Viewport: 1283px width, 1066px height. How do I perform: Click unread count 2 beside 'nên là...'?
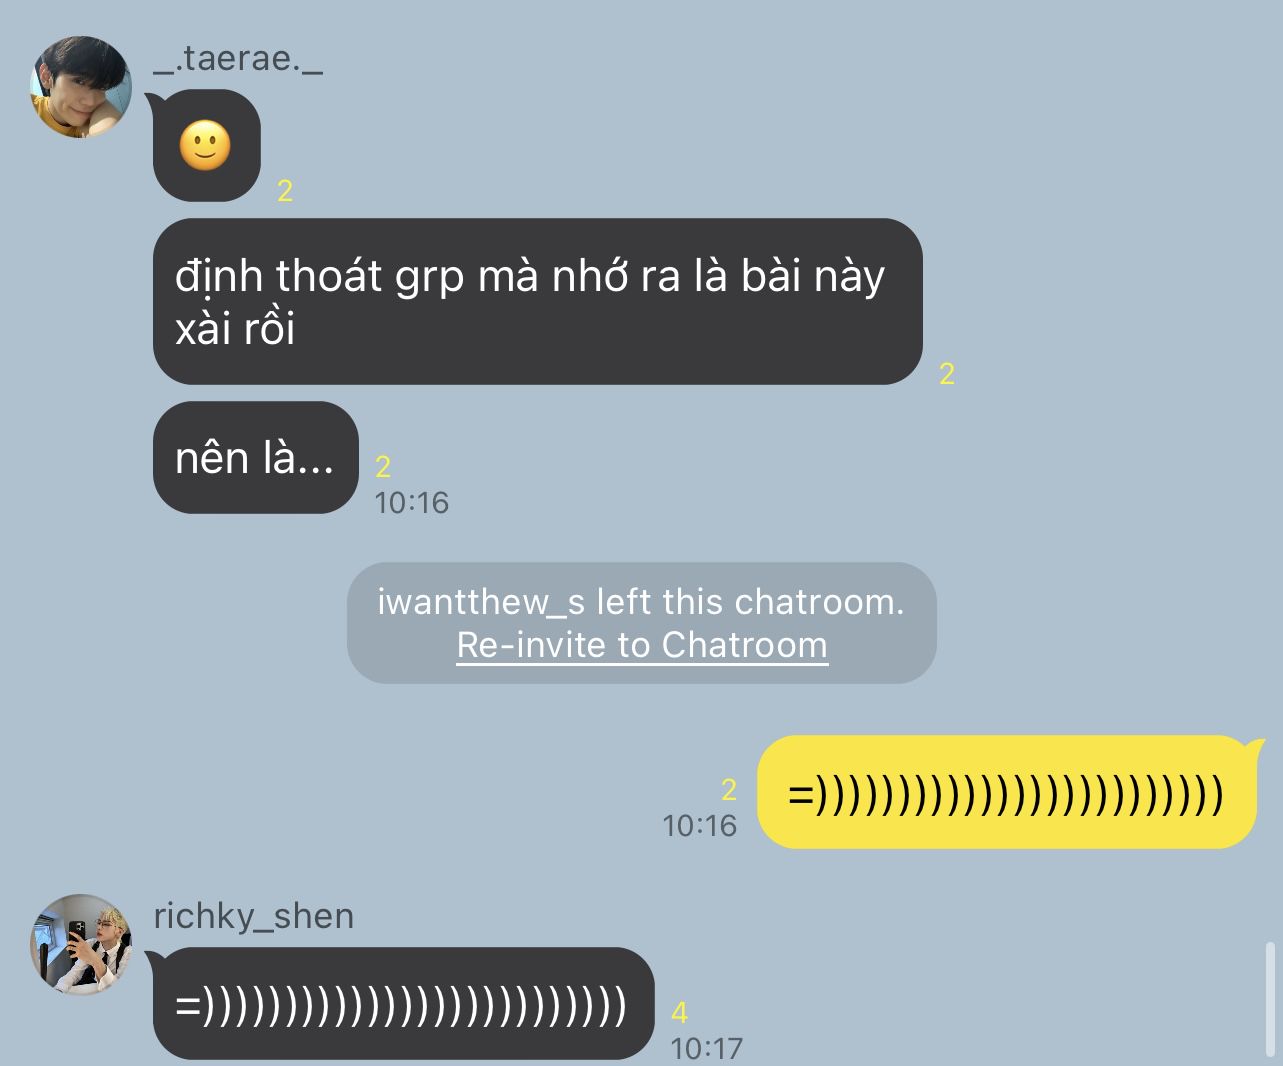[383, 466]
